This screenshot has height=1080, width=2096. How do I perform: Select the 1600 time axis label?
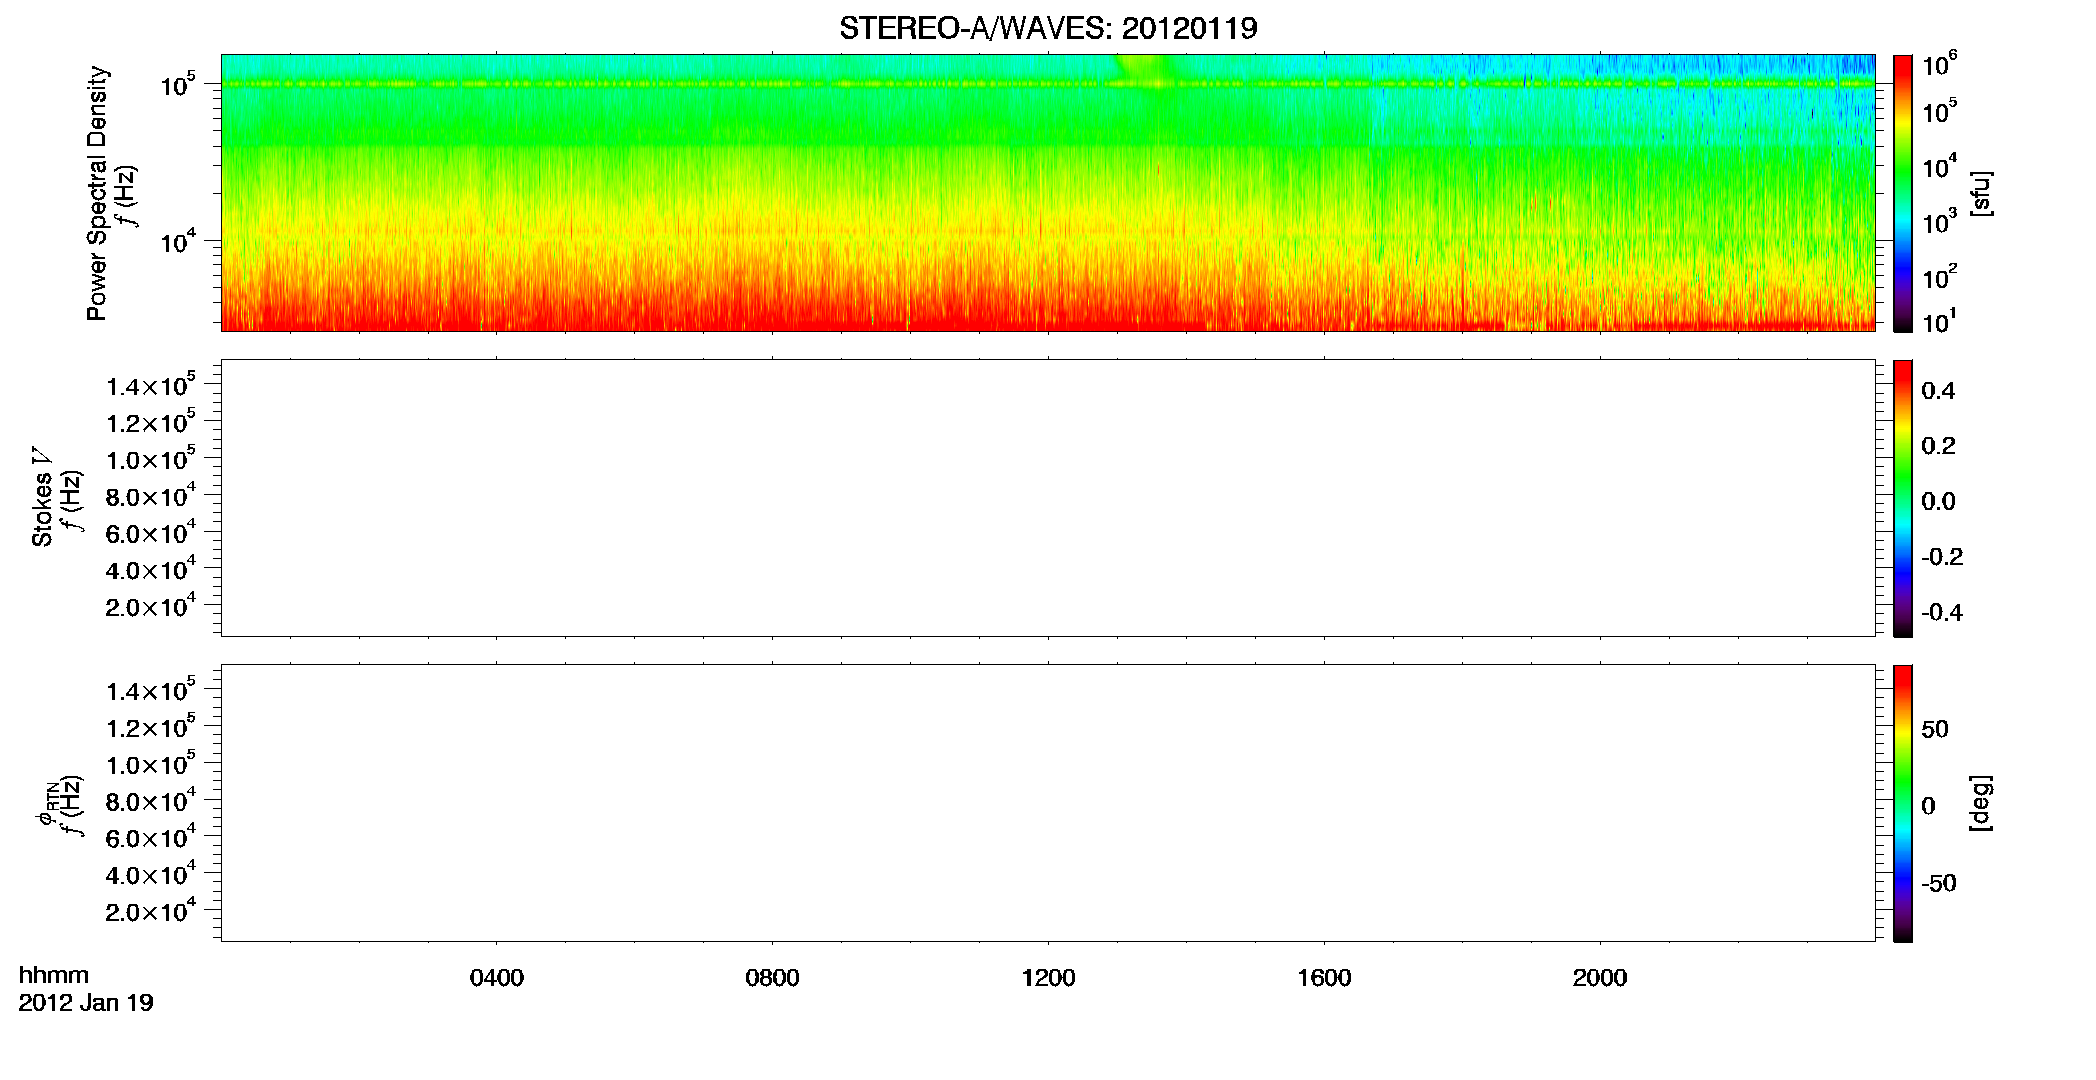point(1324,978)
